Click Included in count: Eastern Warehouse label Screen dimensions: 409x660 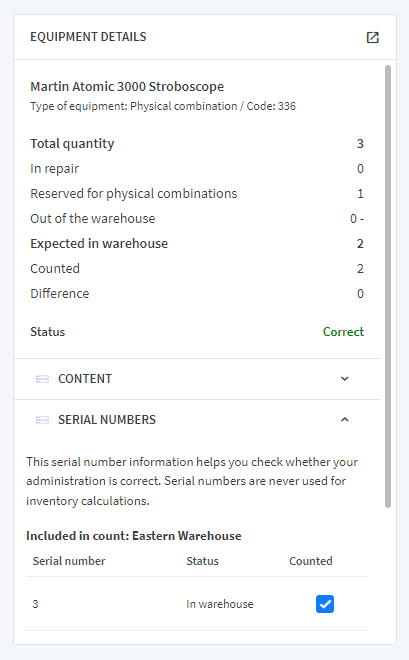click(134, 536)
